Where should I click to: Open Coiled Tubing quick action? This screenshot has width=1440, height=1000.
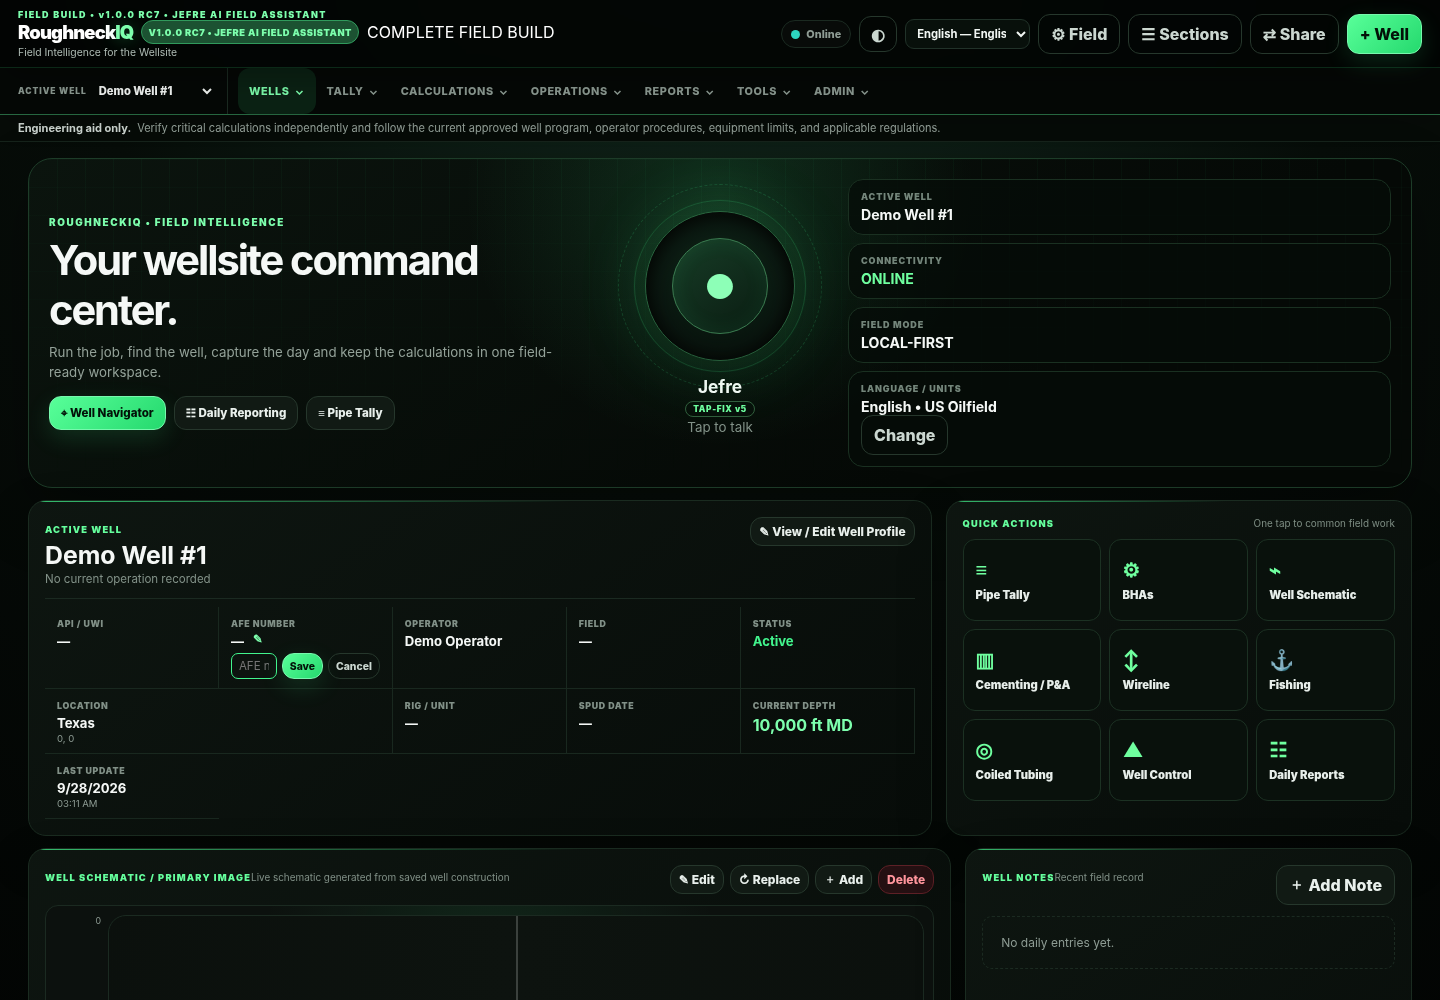click(1031, 760)
